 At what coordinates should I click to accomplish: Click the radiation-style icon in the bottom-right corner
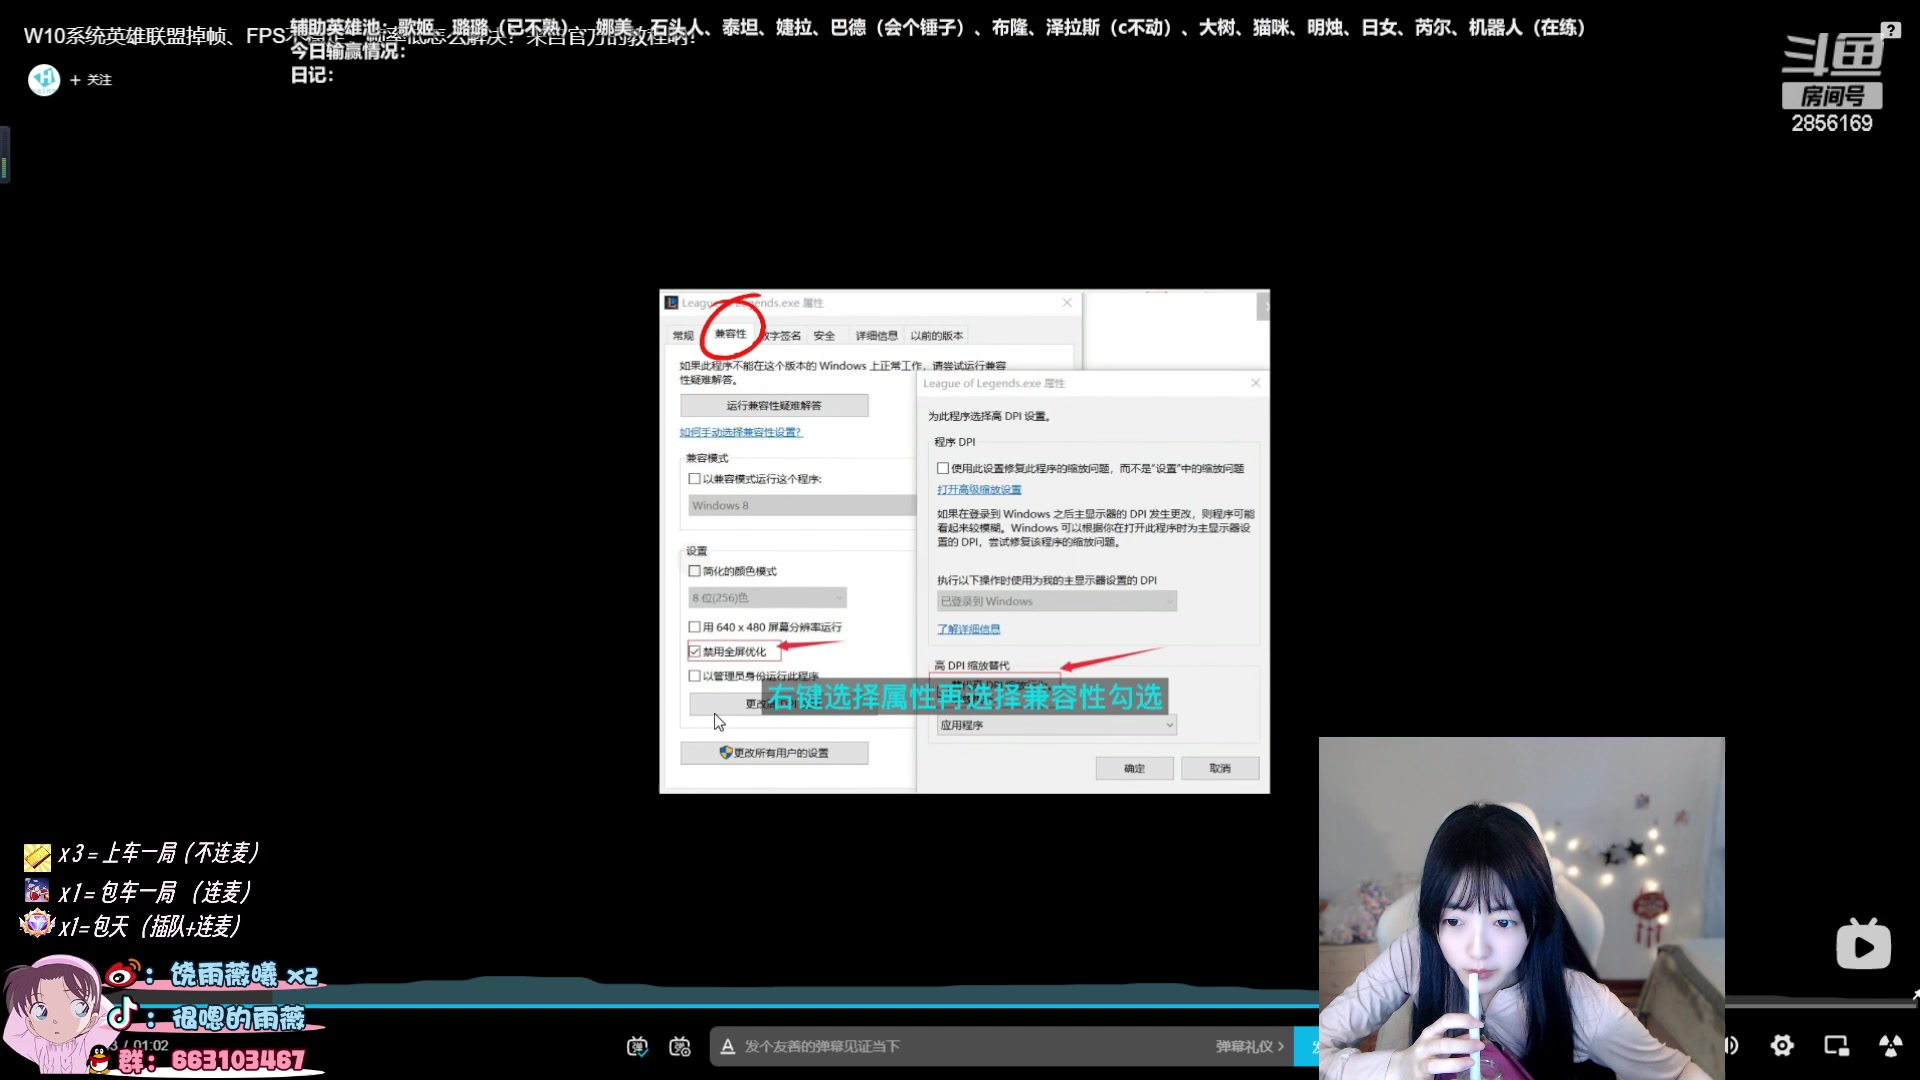point(1890,1045)
